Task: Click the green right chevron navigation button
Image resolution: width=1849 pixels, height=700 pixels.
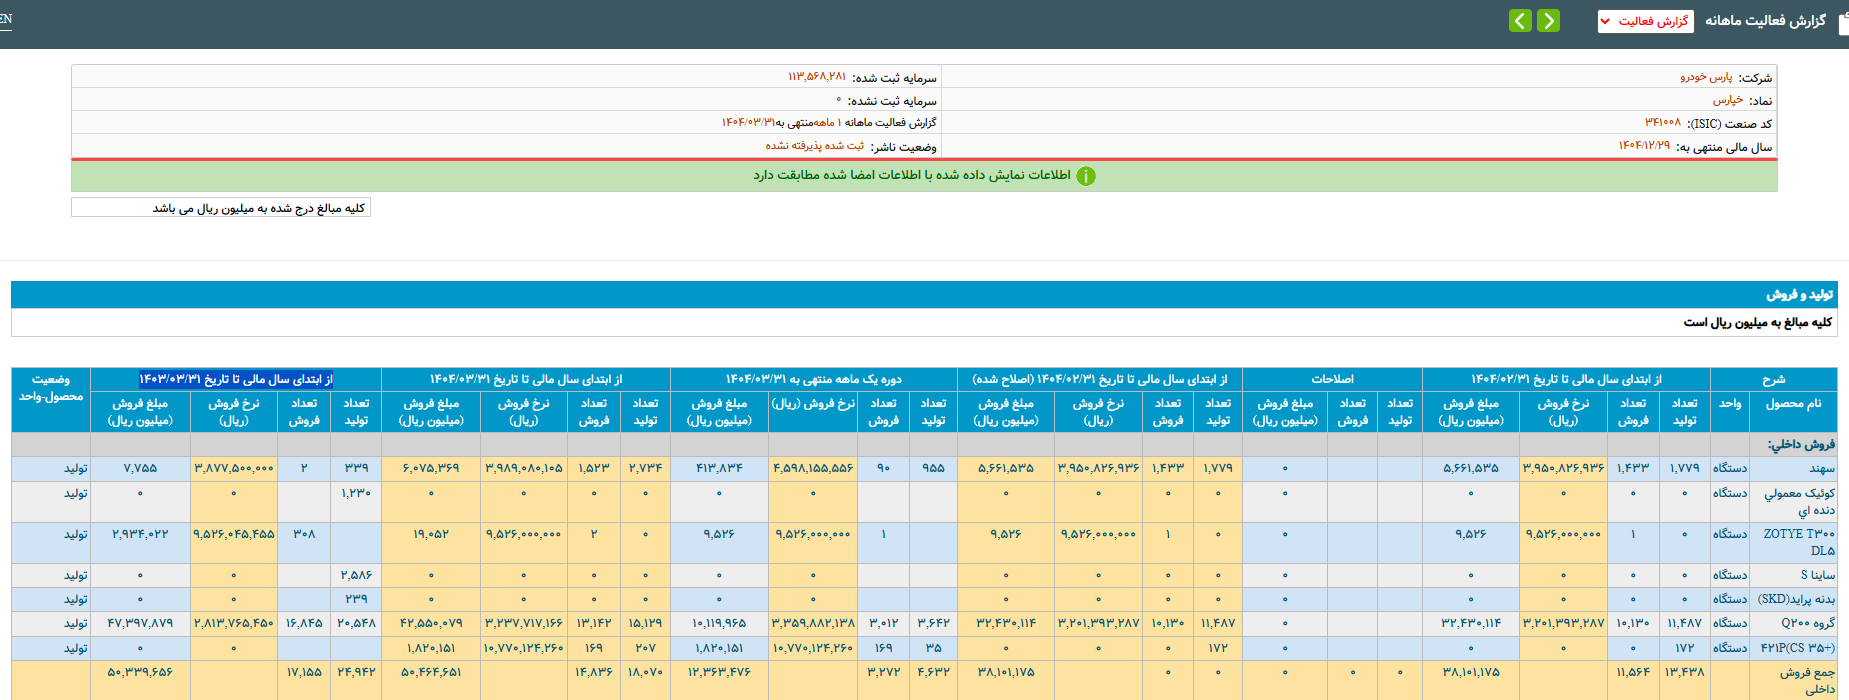Action: pyautogui.click(x=1548, y=21)
